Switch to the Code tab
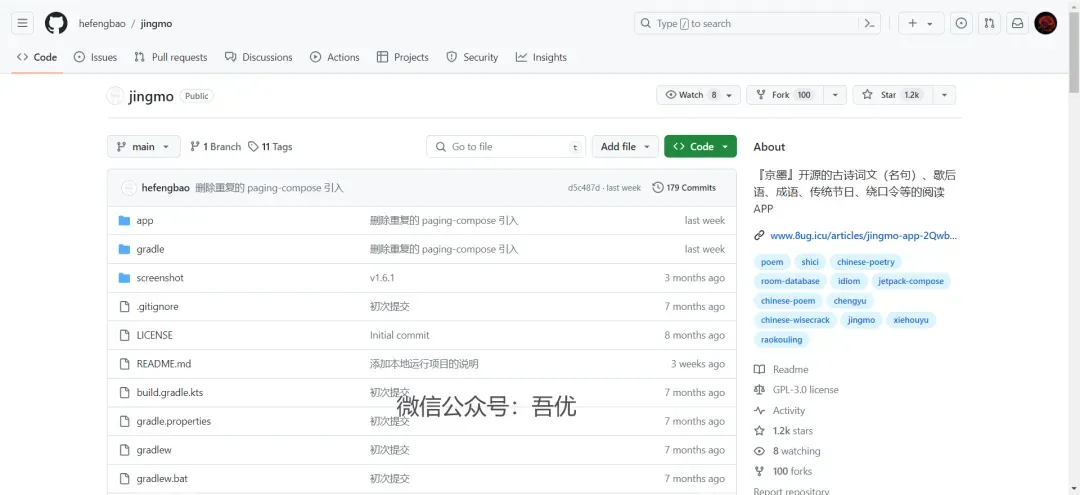This screenshot has height=495, width=1080. pyautogui.click(x=37, y=57)
